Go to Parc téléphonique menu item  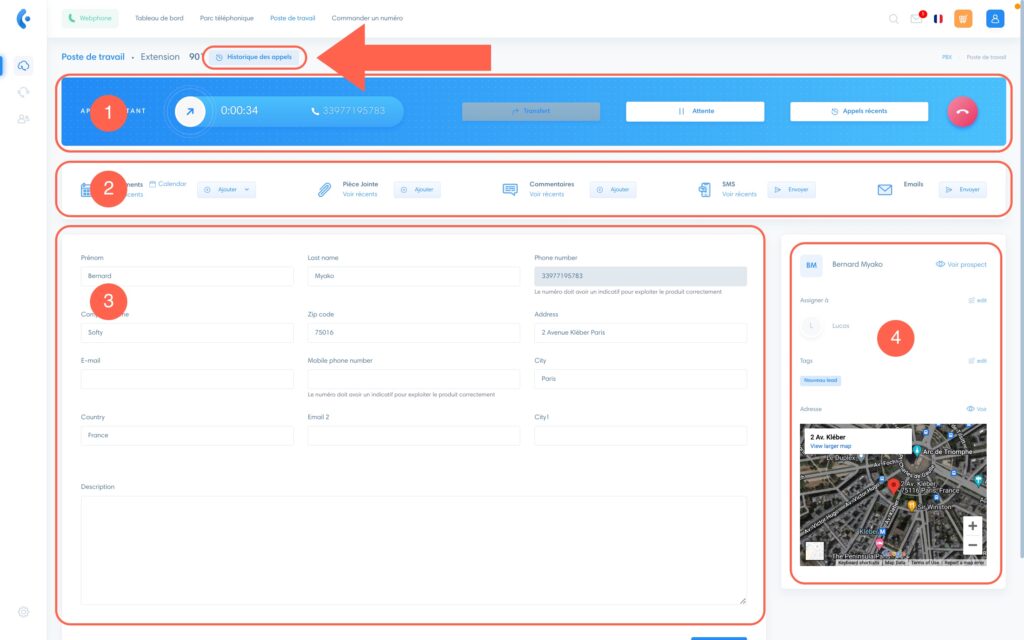tap(227, 18)
